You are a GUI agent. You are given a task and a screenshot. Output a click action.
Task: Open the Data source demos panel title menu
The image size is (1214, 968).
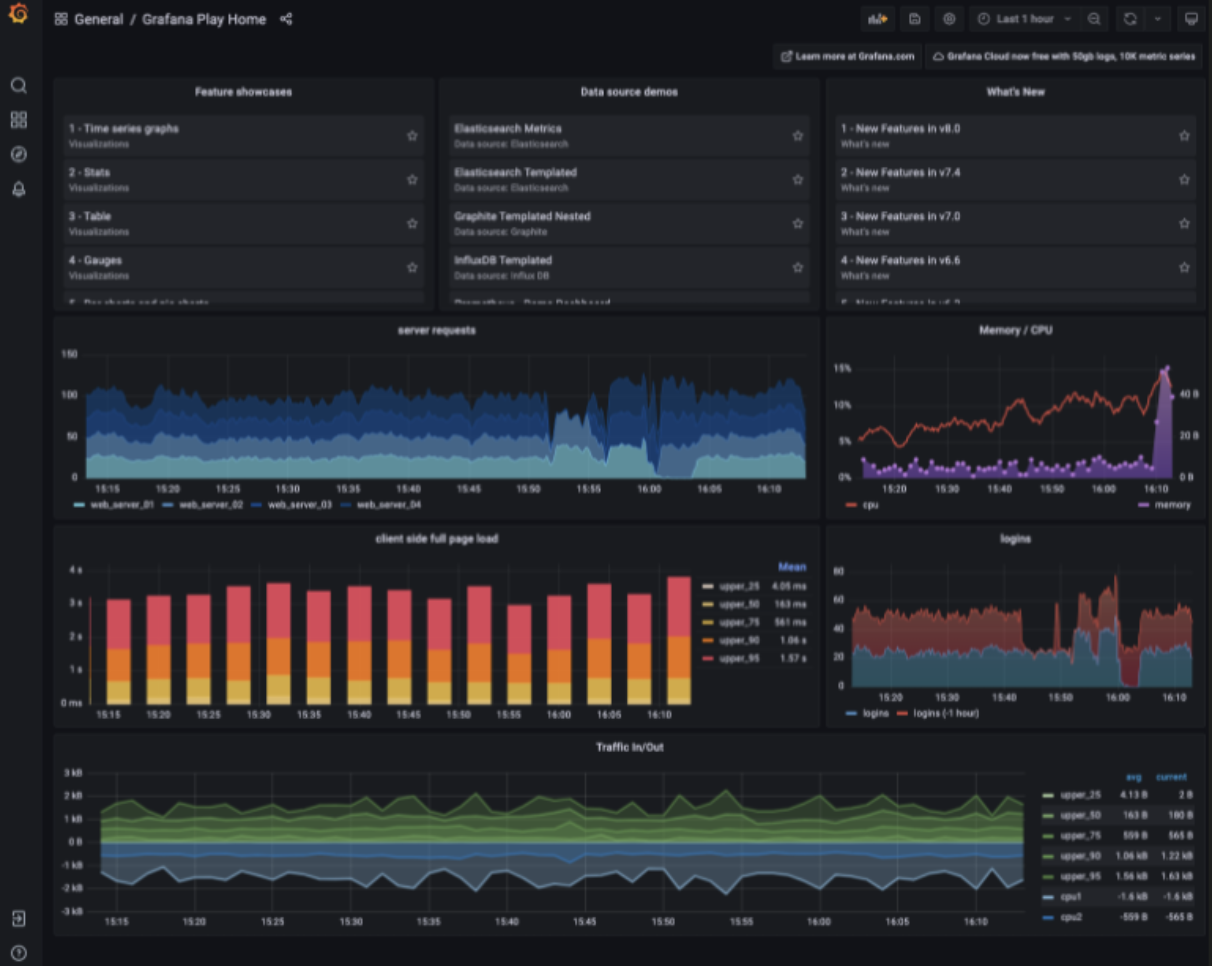click(629, 92)
